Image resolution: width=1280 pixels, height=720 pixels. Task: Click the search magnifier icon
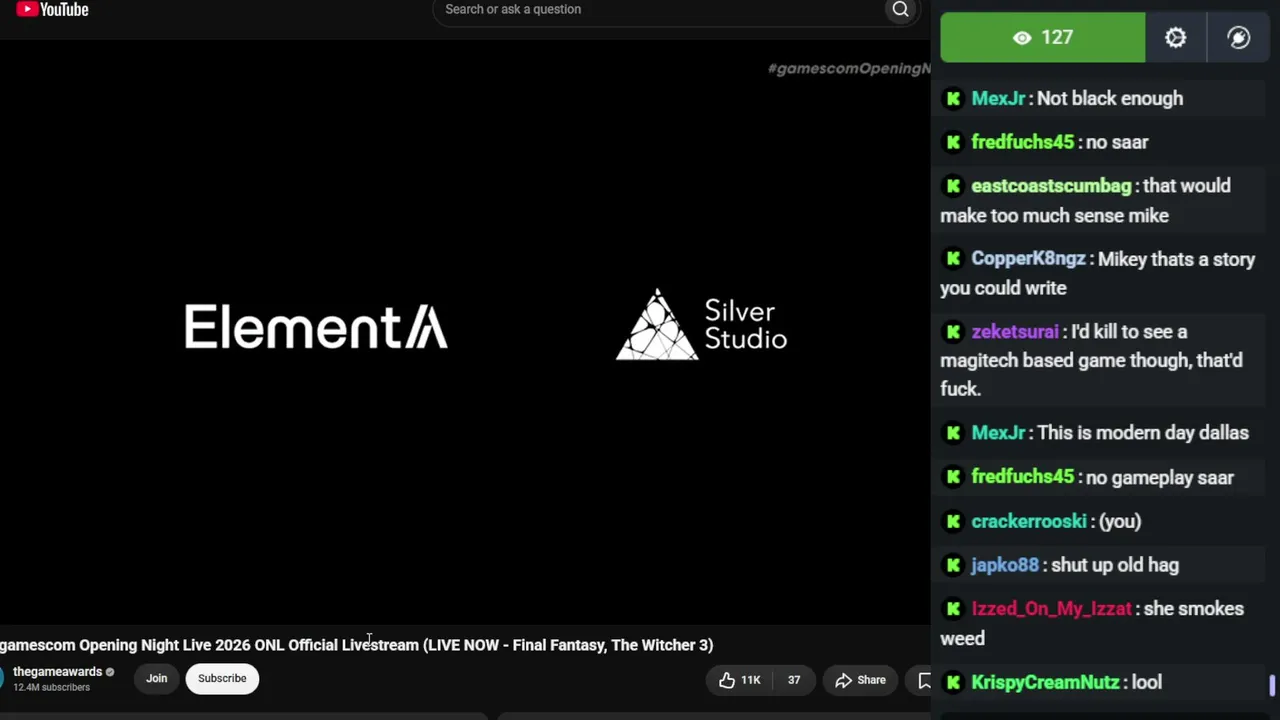point(900,9)
